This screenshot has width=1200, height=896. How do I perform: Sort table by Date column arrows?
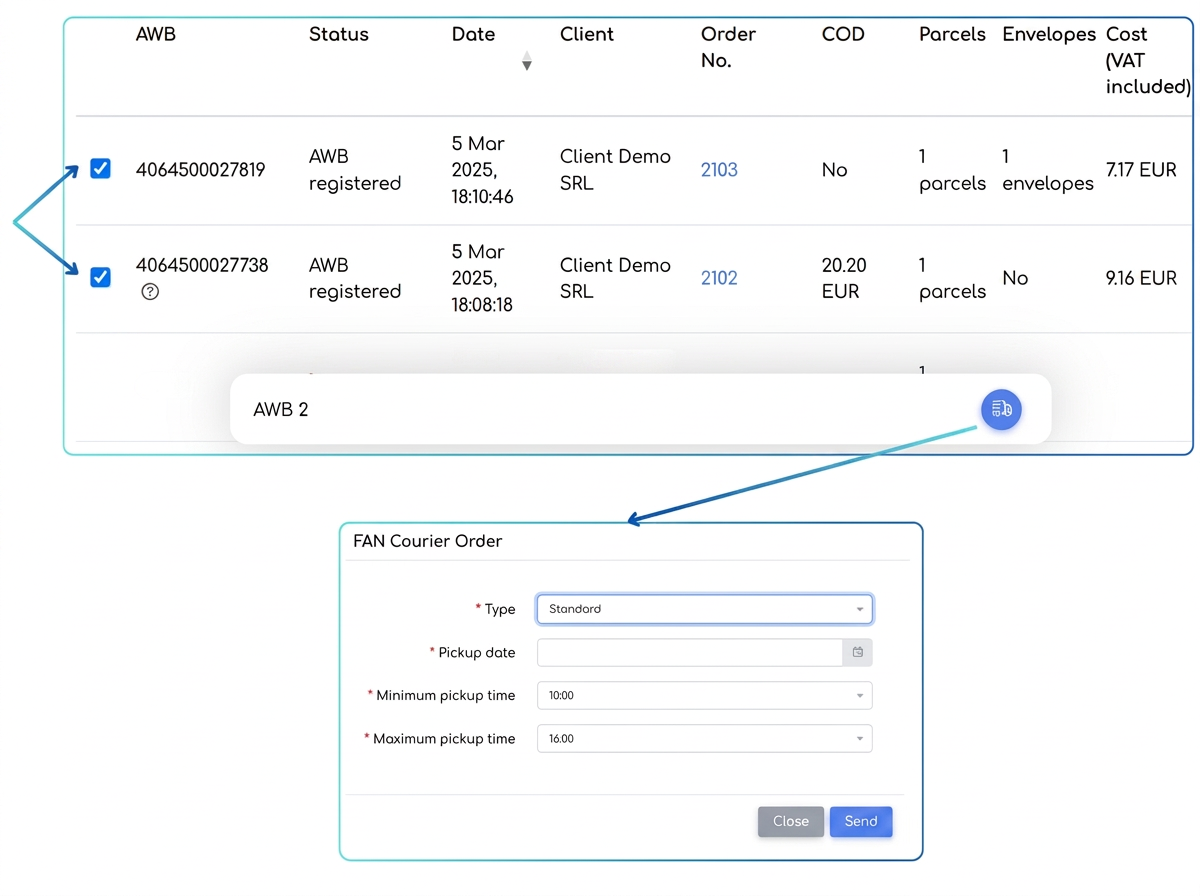(526, 61)
